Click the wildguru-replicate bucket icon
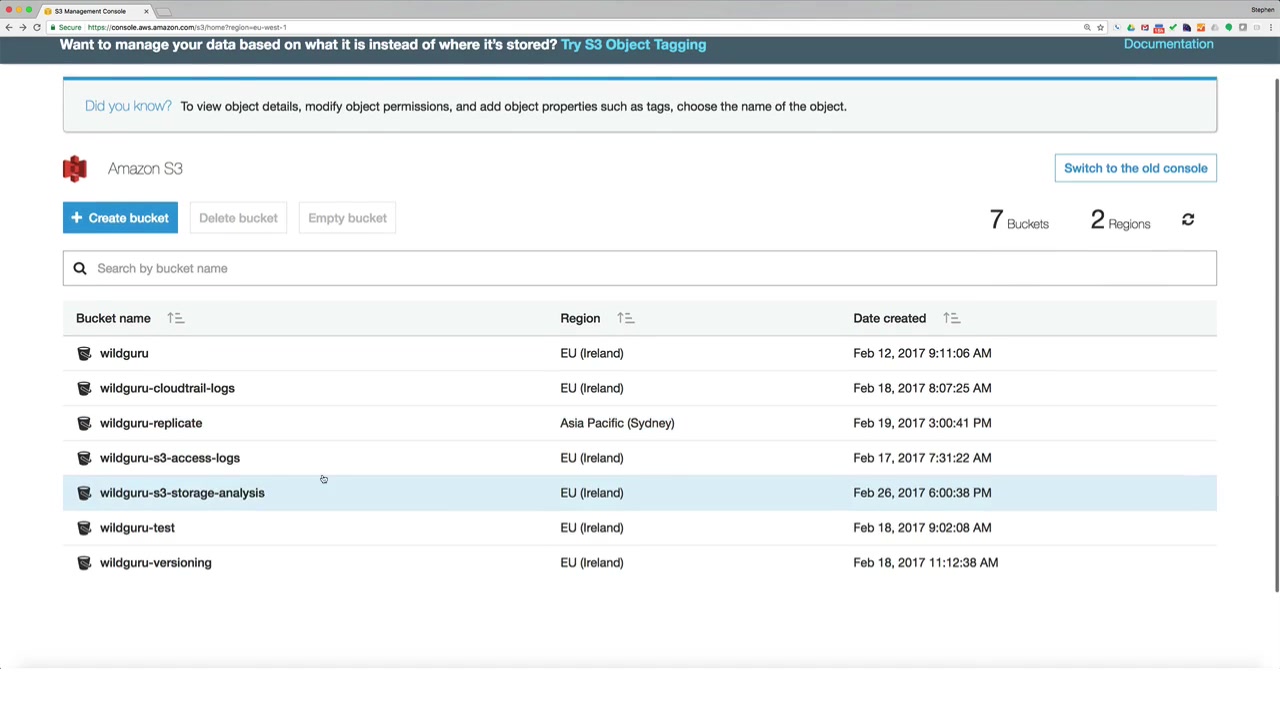The image size is (1280, 720). 84,423
